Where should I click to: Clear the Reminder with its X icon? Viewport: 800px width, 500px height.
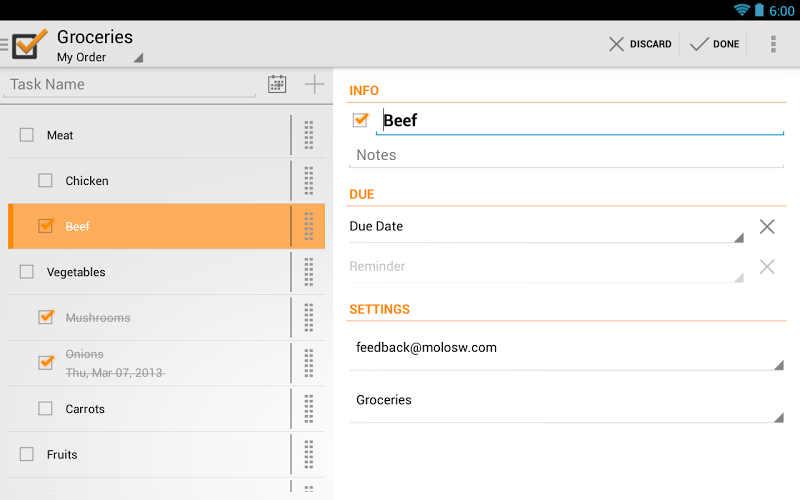tap(767, 266)
